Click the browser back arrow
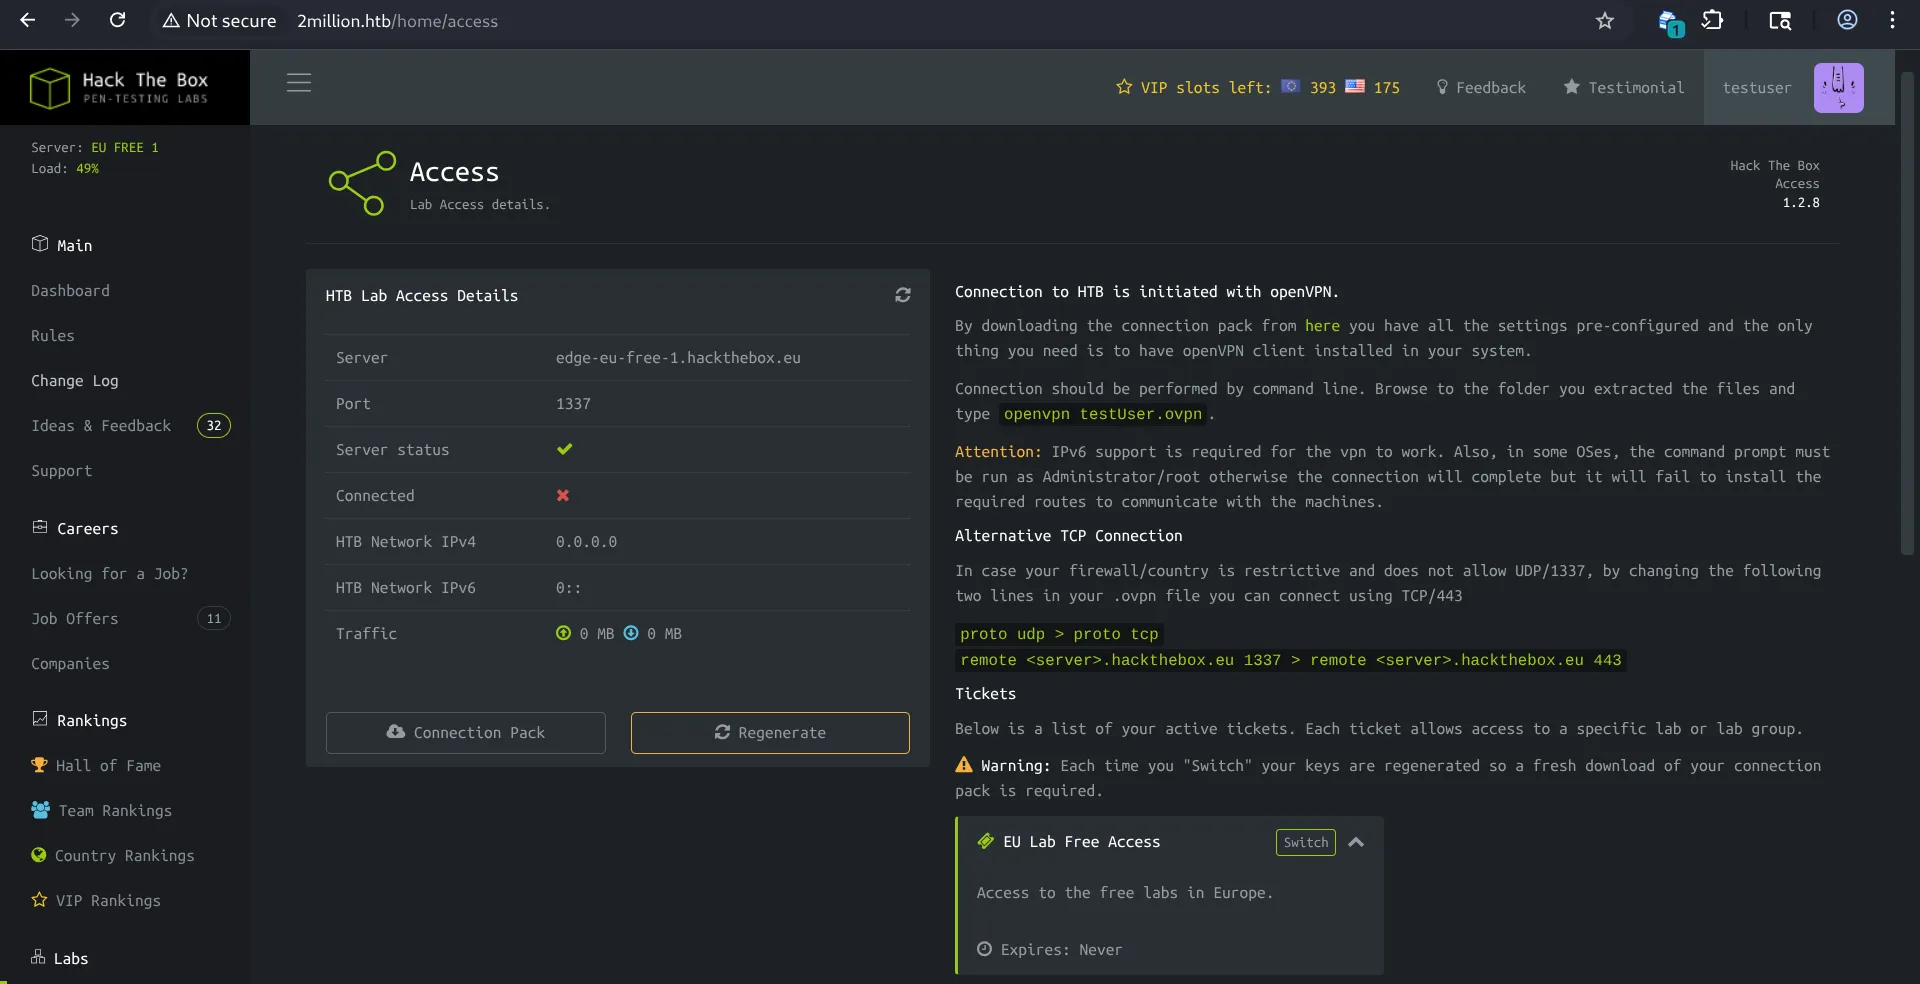Screen dimensions: 1920x984 27,20
